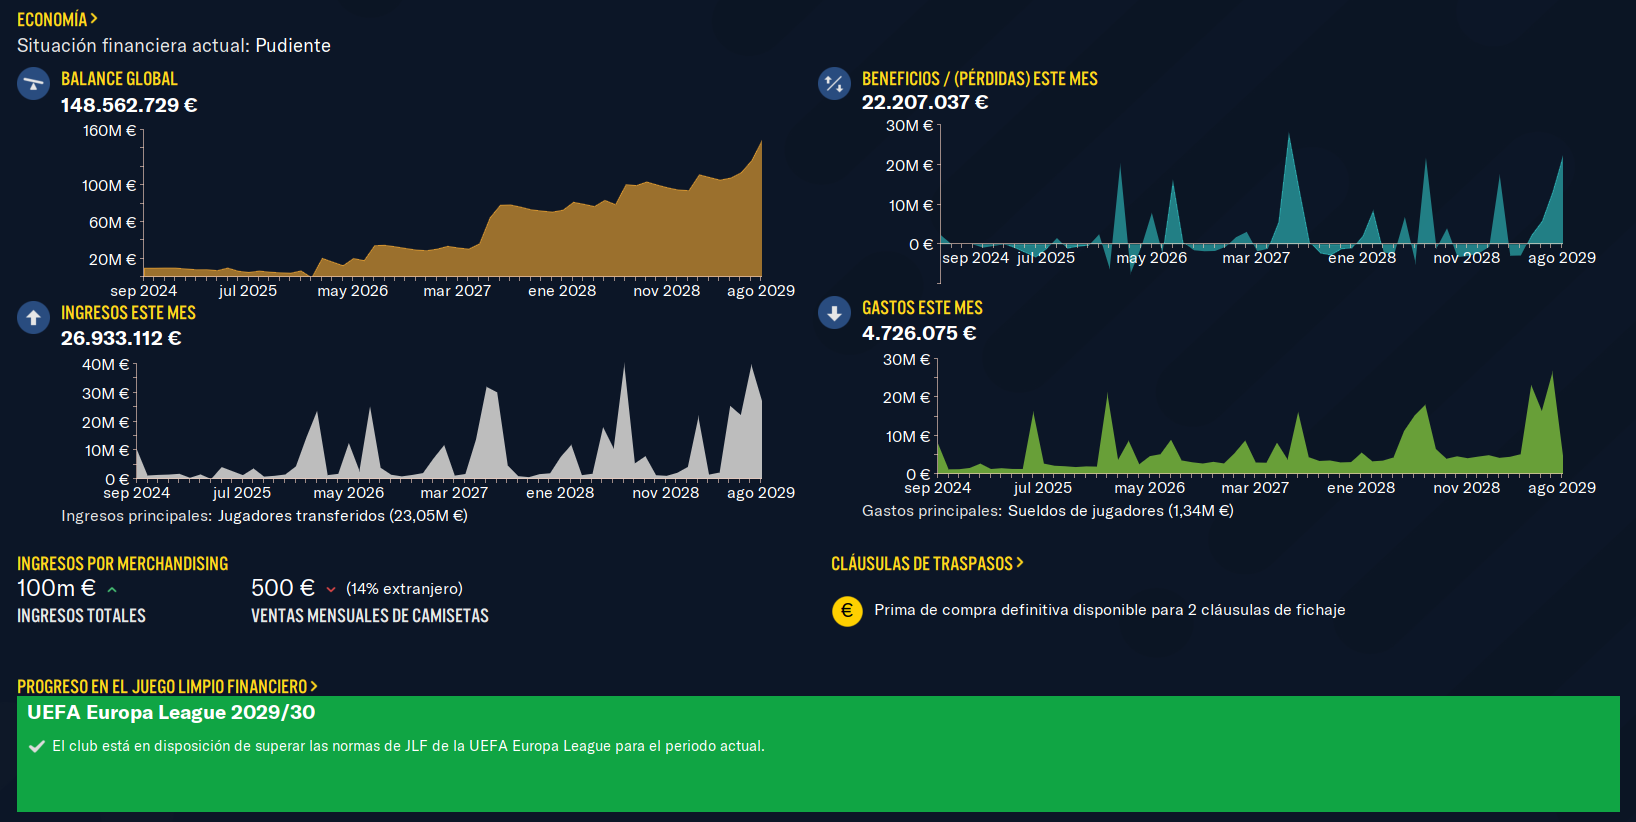Screen dimensions: 1636x822
Task: Click the 26.933.112 € income value
Action: click(121, 338)
